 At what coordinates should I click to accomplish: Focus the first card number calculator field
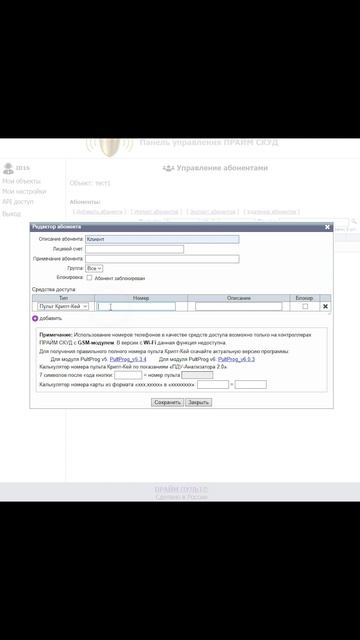point(213,384)
